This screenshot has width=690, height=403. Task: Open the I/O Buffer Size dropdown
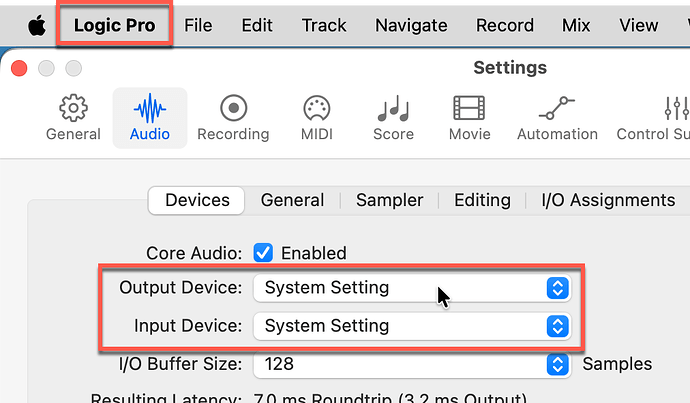[x=411, y=364]
